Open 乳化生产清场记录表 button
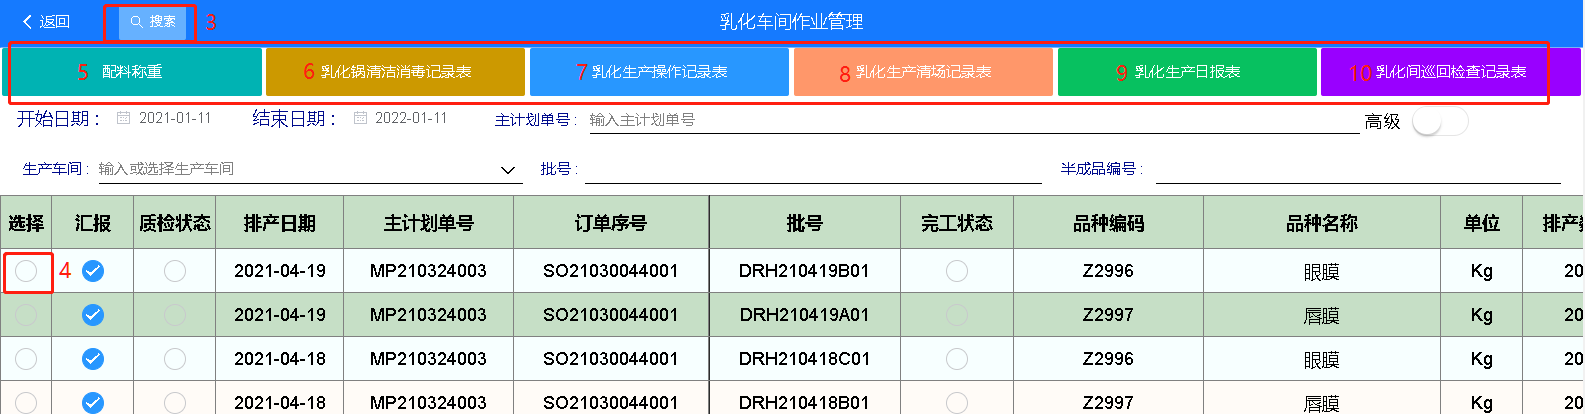1585x414 pixels. click(x=923, y=72)
